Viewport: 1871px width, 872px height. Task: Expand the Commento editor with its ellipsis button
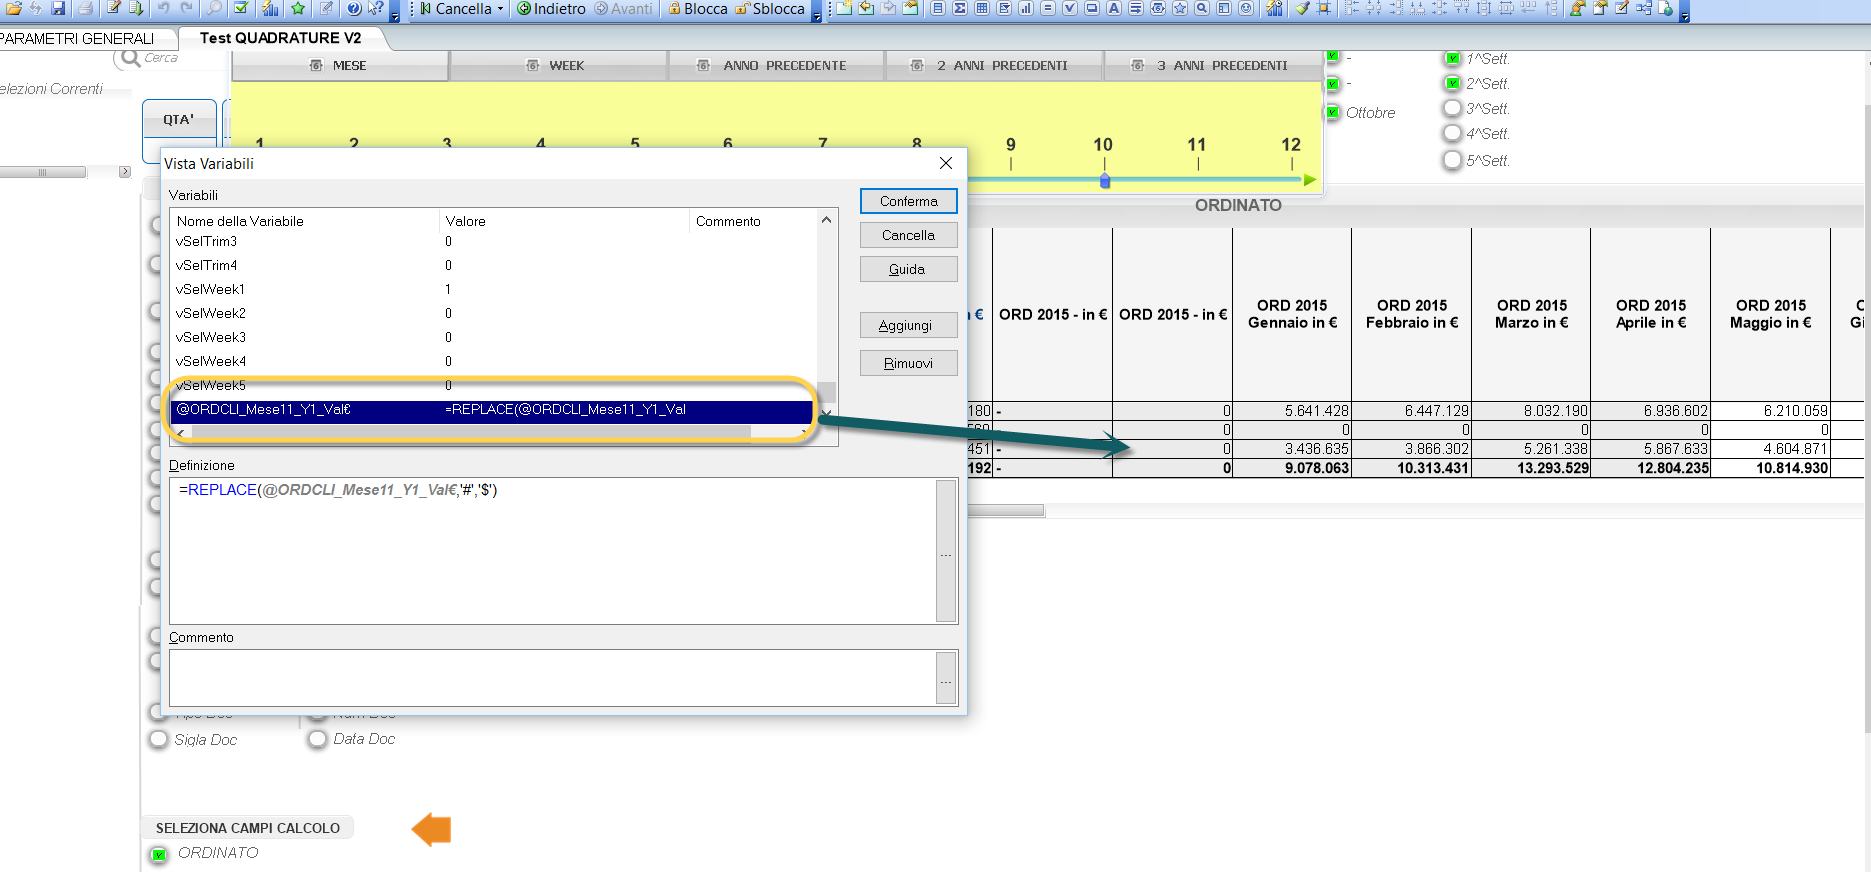[x=946, y=678]
